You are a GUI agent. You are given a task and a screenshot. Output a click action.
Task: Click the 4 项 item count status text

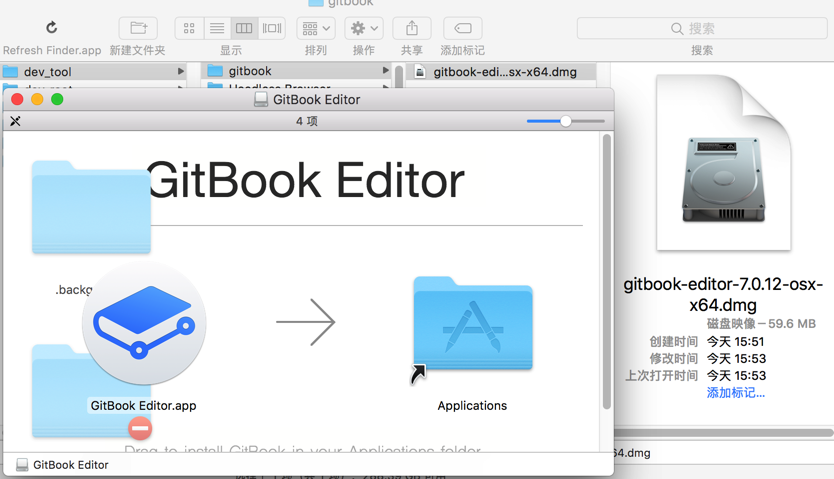pyautogui.click(x=307, y=121)
